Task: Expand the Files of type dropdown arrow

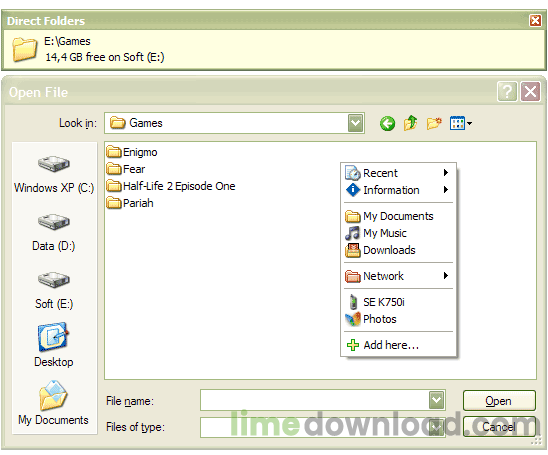Action: tap(436, 427)
